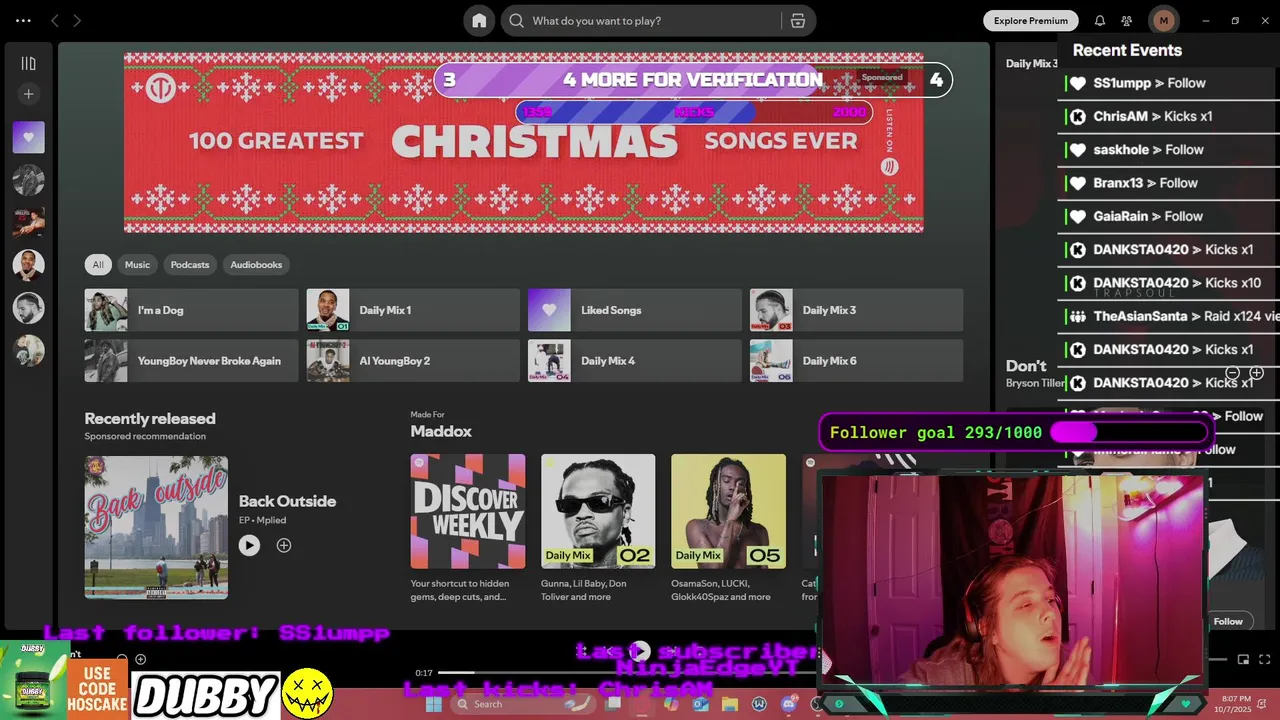Click the search magnifier icon
The height and width of the screenshot is (720, 1280).
point(516,21)
